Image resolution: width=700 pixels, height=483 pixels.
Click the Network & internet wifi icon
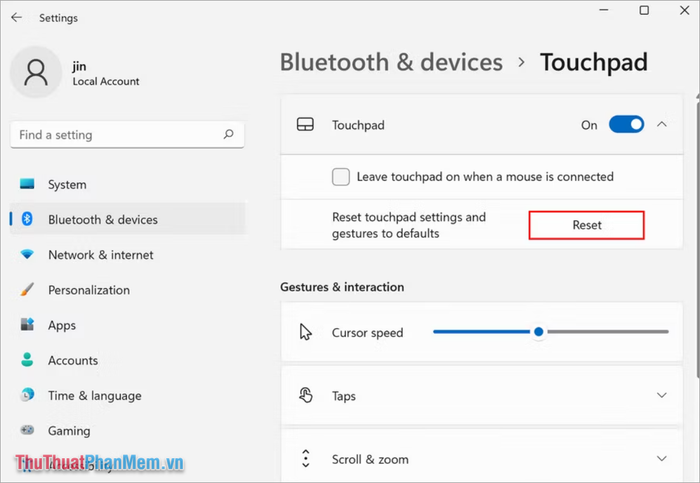(x=27, y=254)
